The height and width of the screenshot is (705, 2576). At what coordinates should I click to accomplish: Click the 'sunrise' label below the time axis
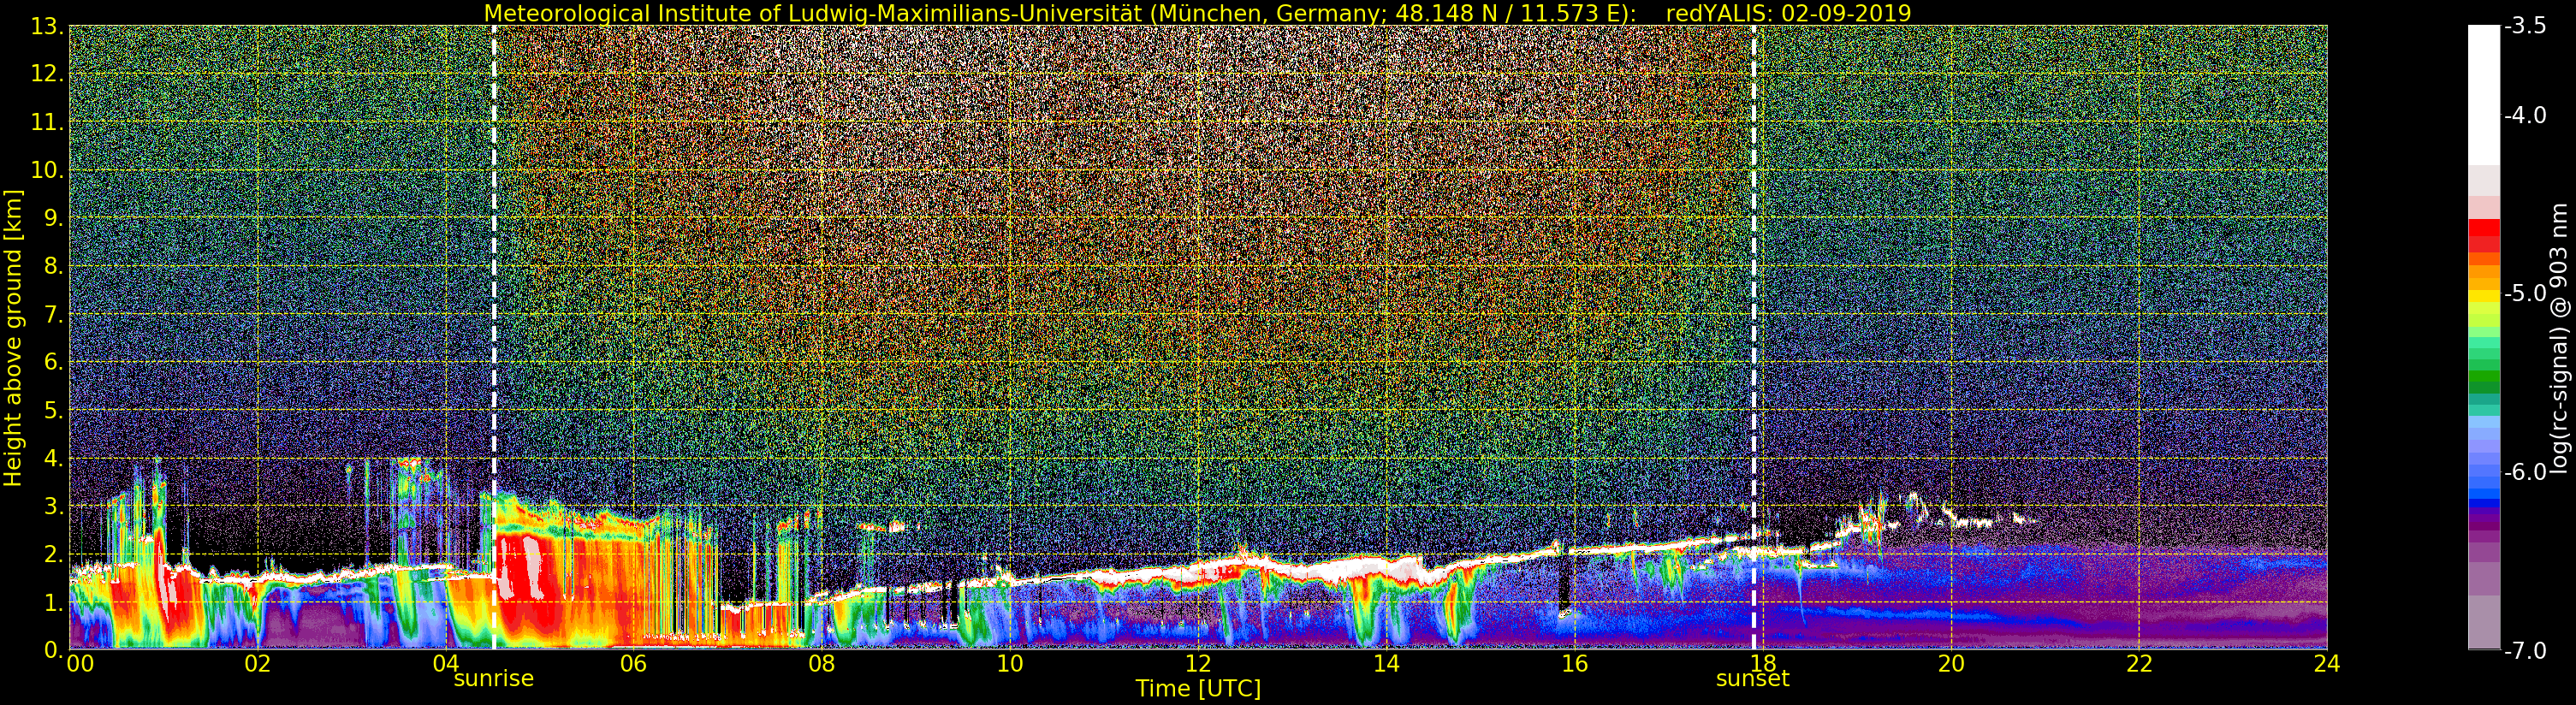(494, 679)
